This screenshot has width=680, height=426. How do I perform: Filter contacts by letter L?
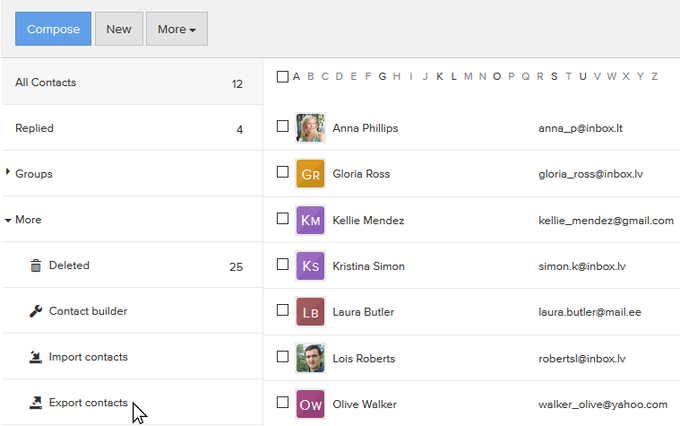coord(454,77)
